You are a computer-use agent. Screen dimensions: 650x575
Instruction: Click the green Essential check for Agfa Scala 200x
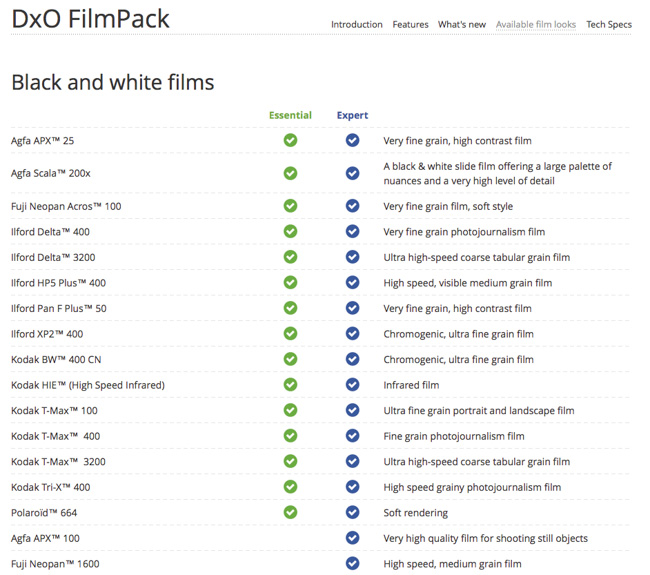pos(290,173)
